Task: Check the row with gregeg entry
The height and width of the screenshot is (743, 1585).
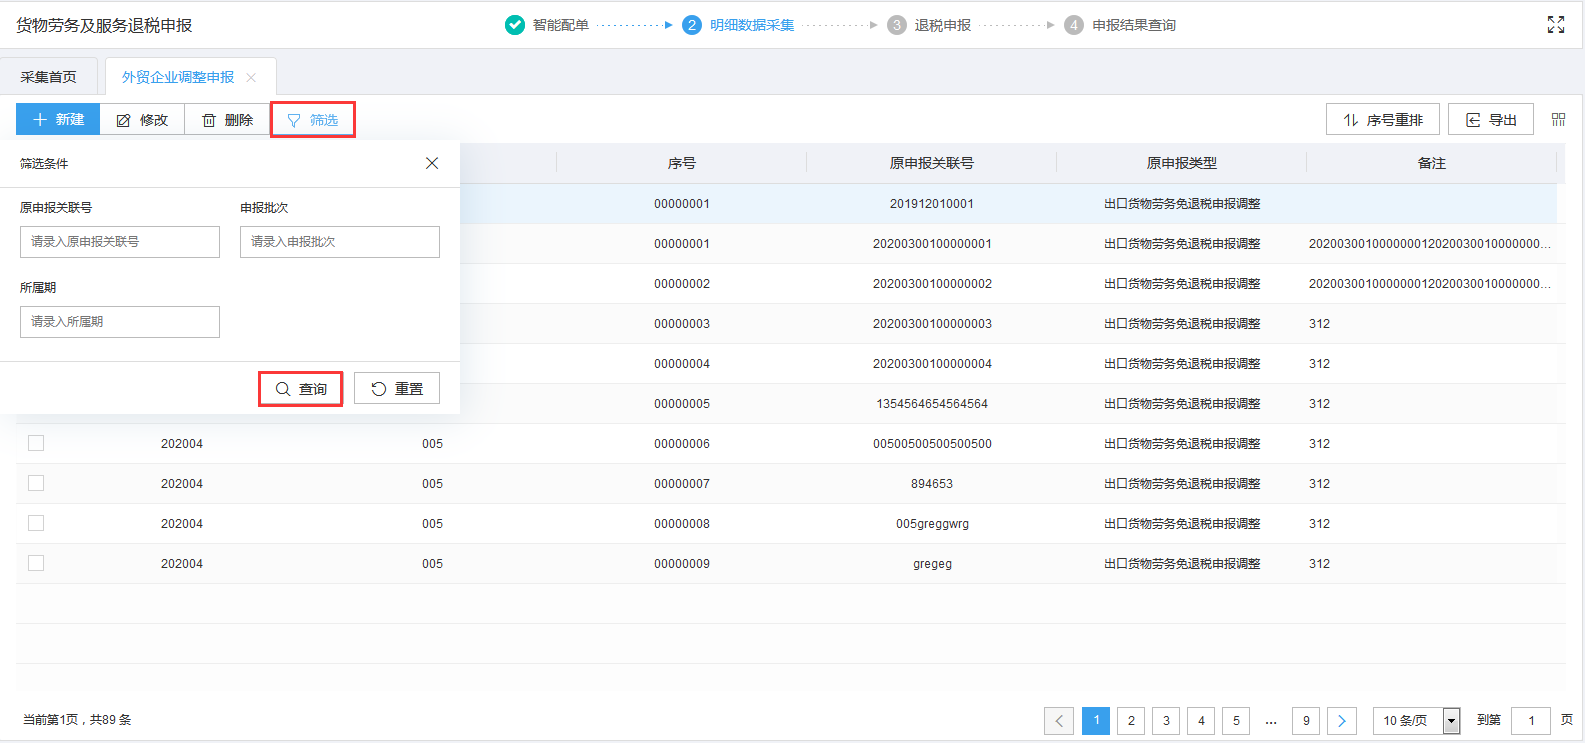Action: (x=36, y=563)
